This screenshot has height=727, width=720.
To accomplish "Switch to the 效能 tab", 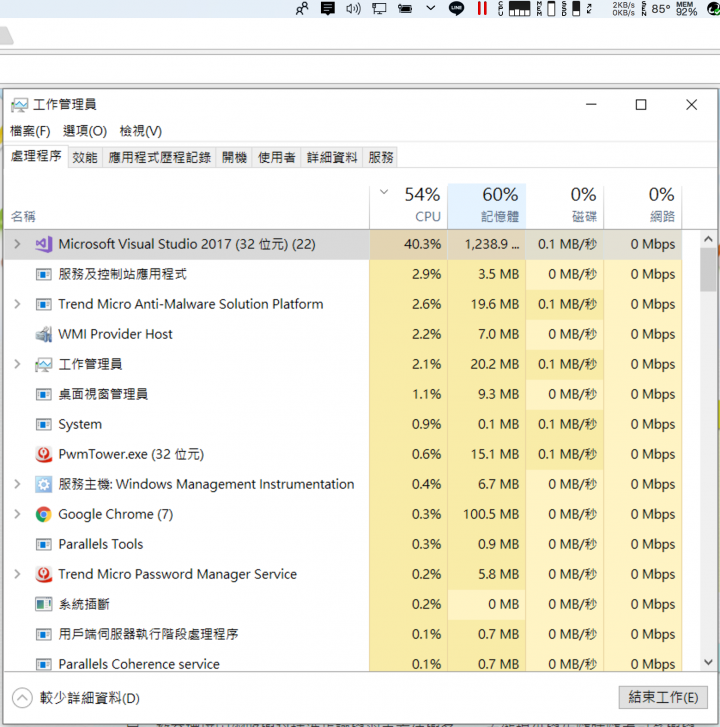I will coord(85,158).
